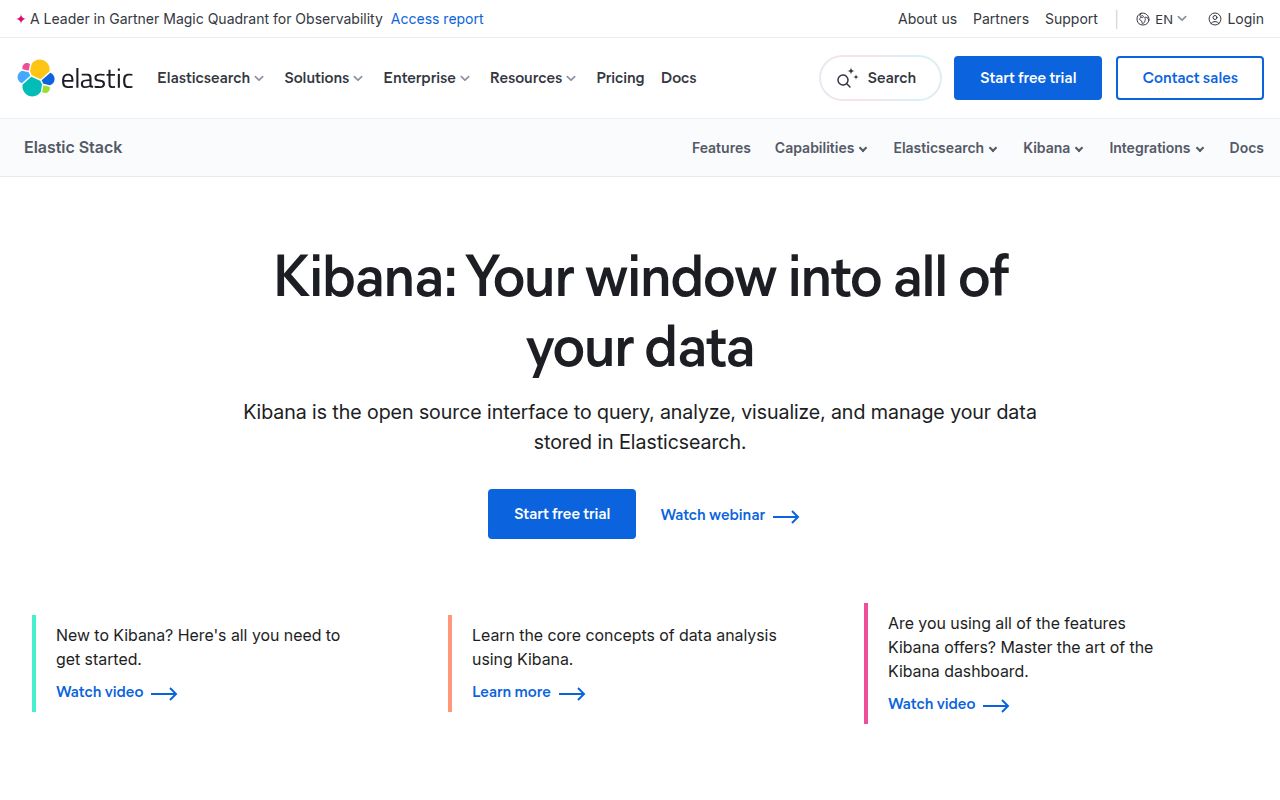The width and height of the screenshot is (1280, 800).
Task: Click the Search box
Action: (880, 78)
